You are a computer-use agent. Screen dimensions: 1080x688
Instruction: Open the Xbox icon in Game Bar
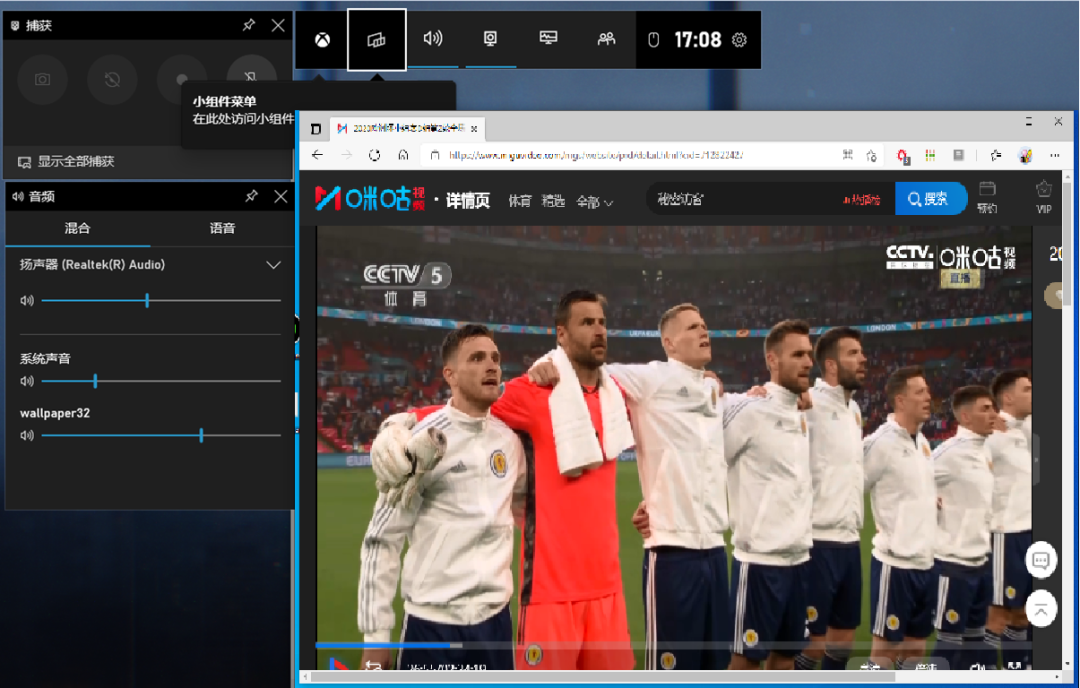click(x=323, y=39)
